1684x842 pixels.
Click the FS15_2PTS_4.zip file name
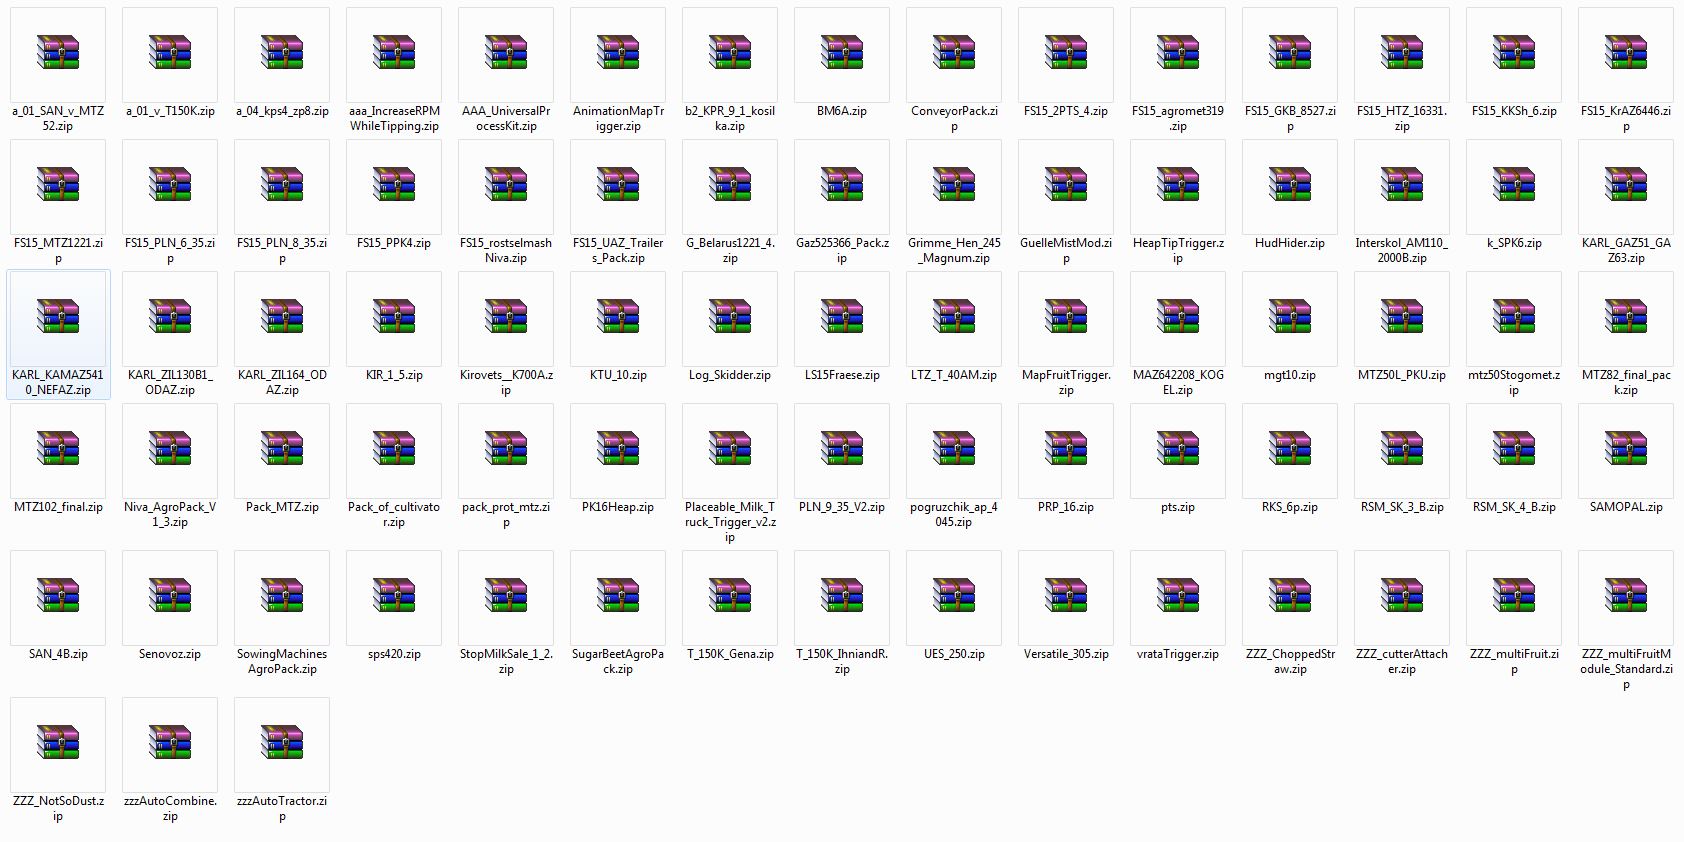pyautogui.click(x=1066, y=111)
